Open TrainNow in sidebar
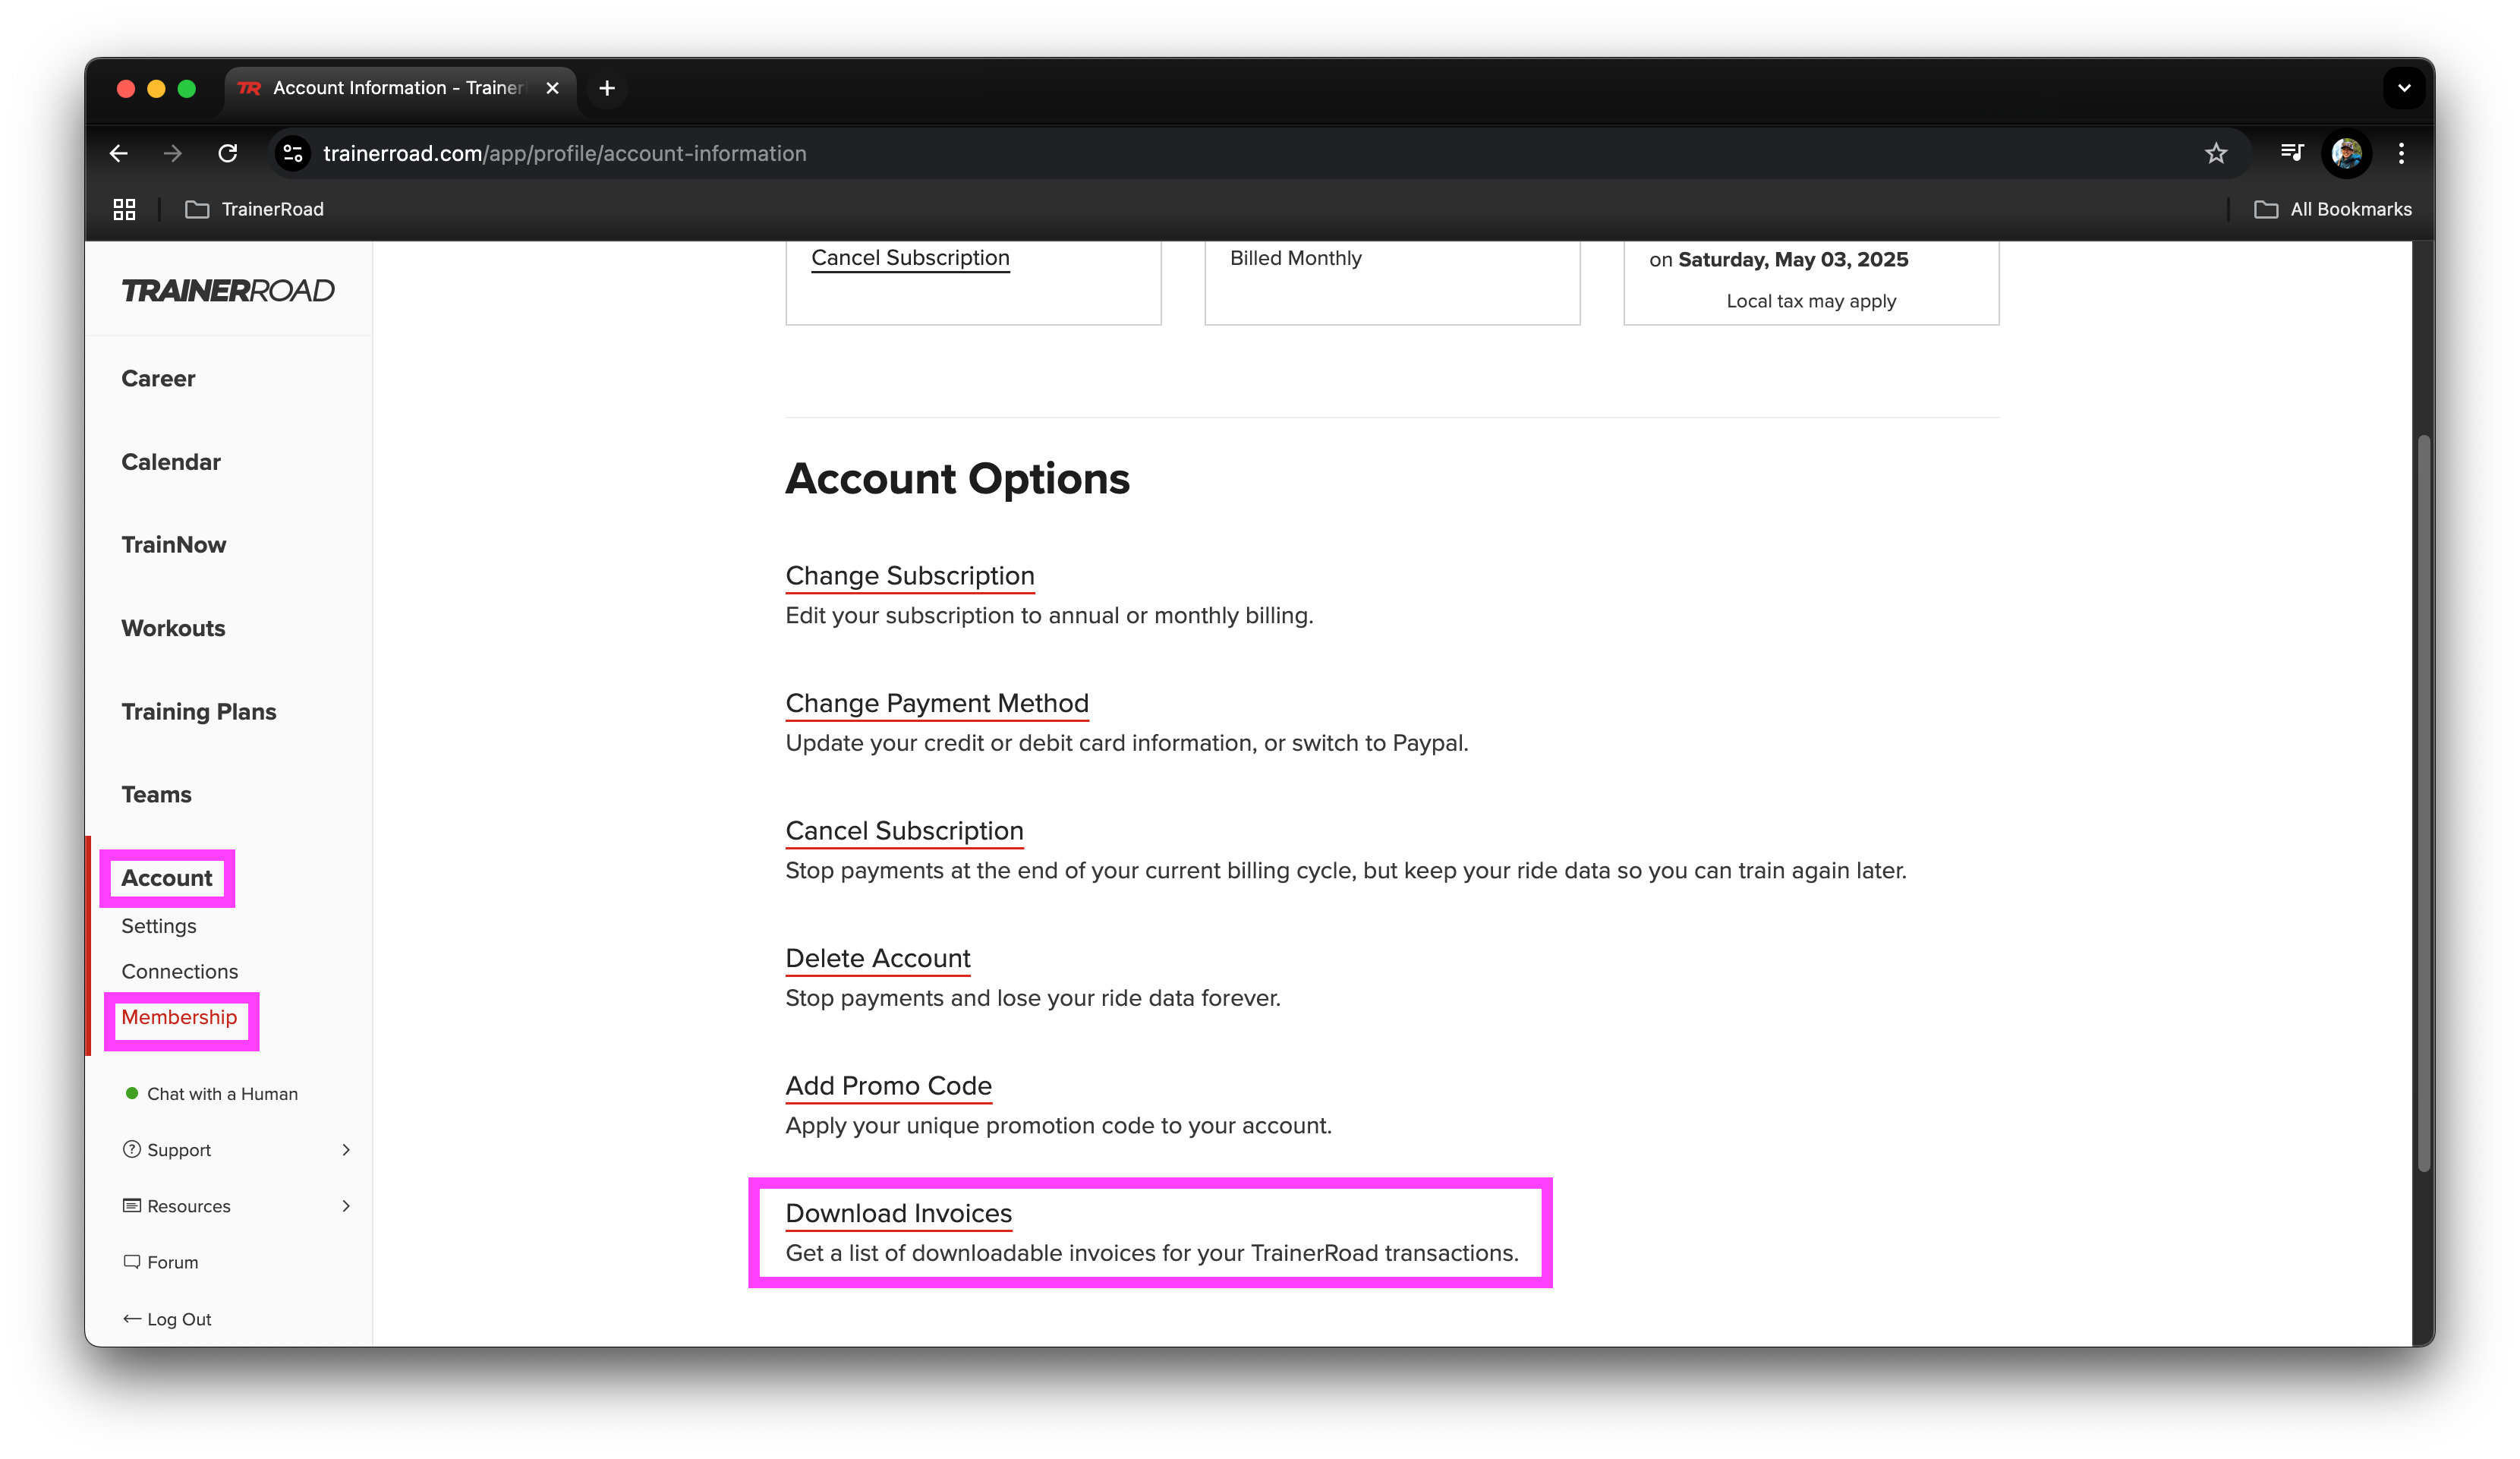Viewport: 2520px width, 1459px height. coord(174,545)
